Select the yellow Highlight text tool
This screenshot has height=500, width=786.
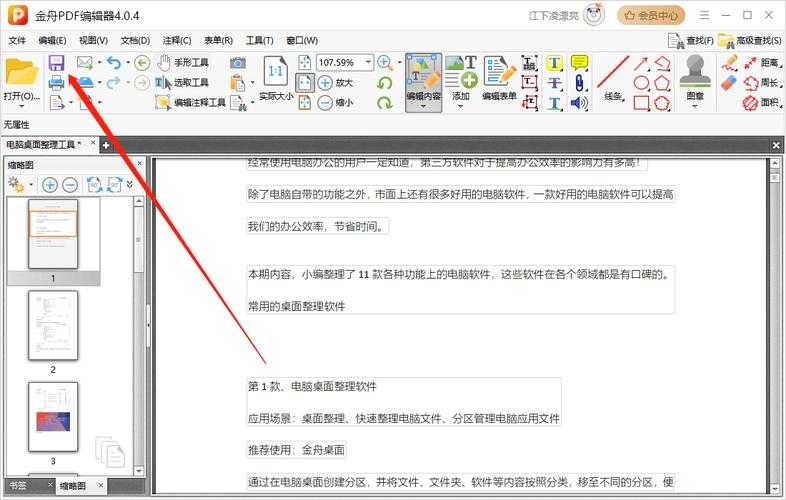tap(554, 63)
